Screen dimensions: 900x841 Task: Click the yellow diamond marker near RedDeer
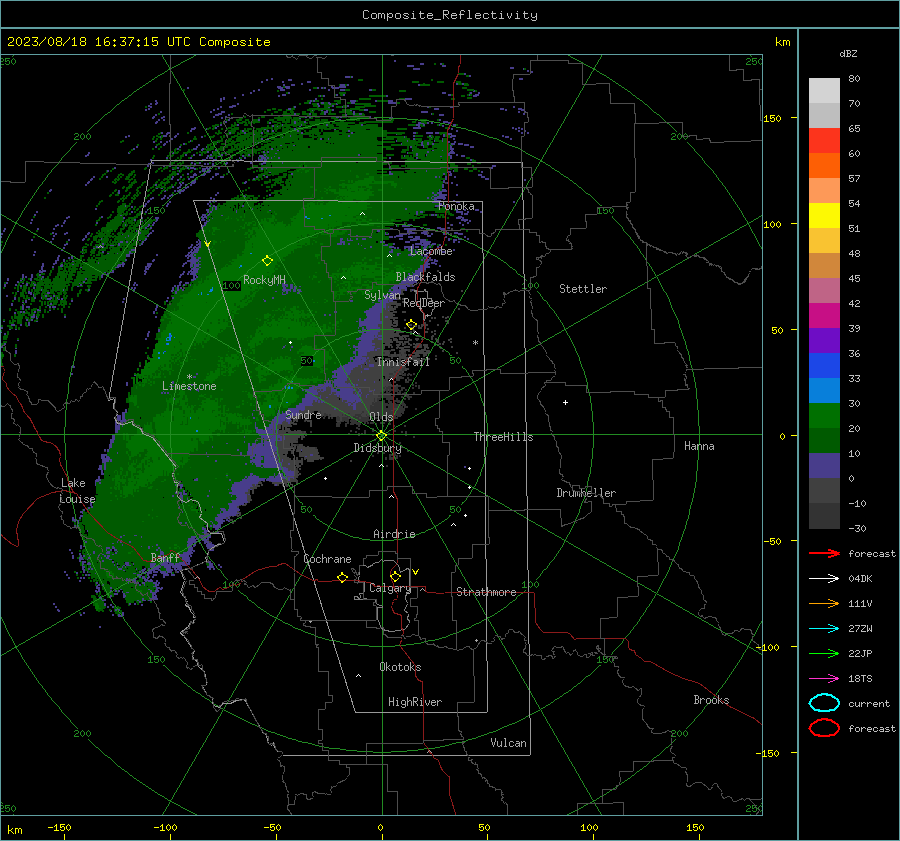[412, 325]
